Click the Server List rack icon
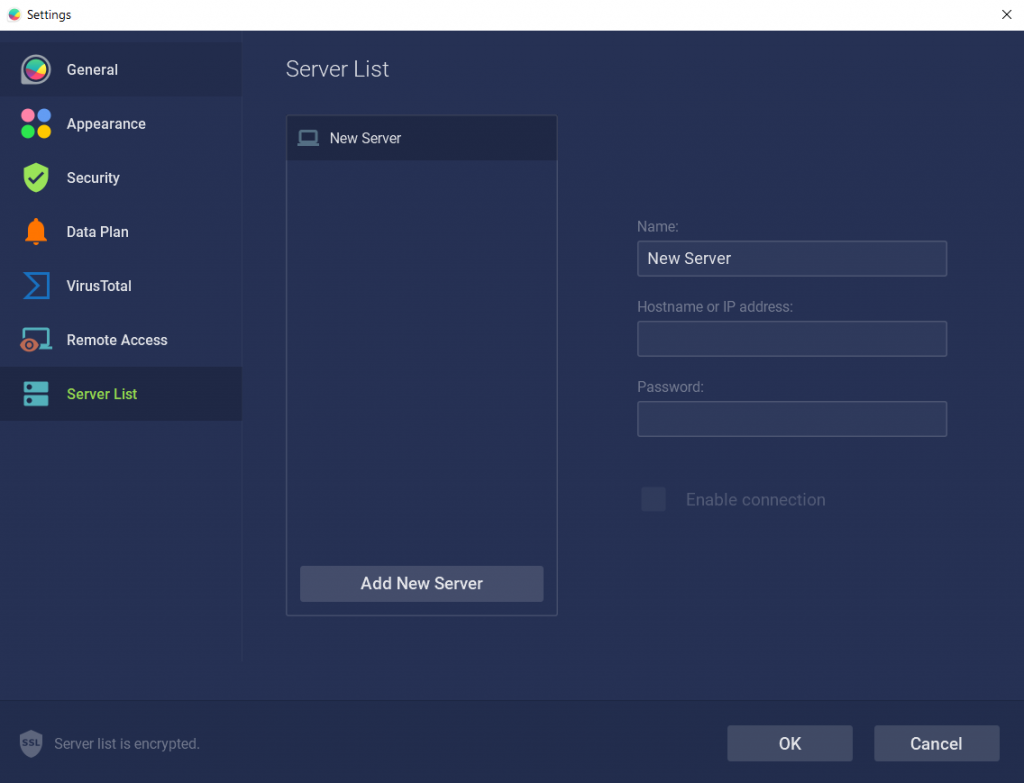The height and width of the screenshot is (783, 1024). click(36, 394)
